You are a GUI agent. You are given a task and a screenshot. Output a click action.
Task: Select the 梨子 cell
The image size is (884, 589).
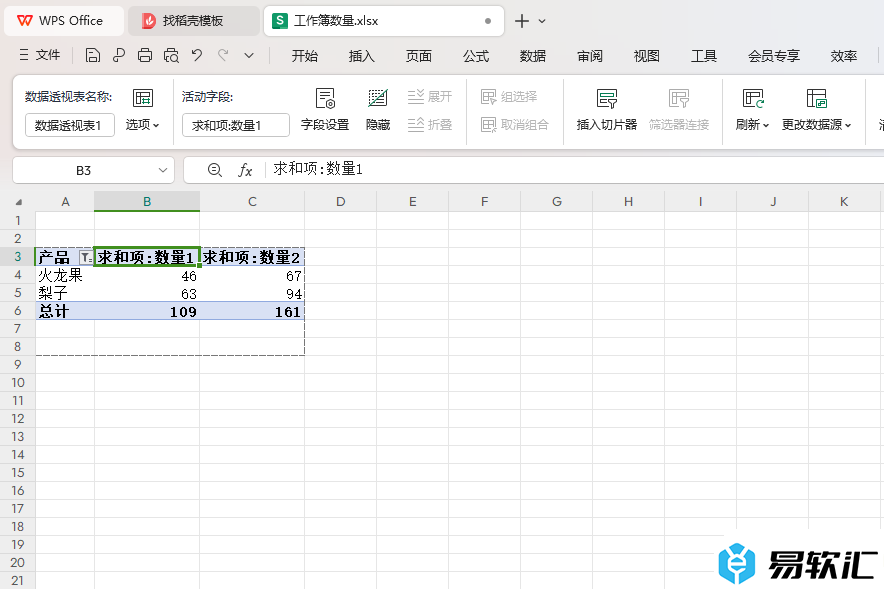point(65,293)
